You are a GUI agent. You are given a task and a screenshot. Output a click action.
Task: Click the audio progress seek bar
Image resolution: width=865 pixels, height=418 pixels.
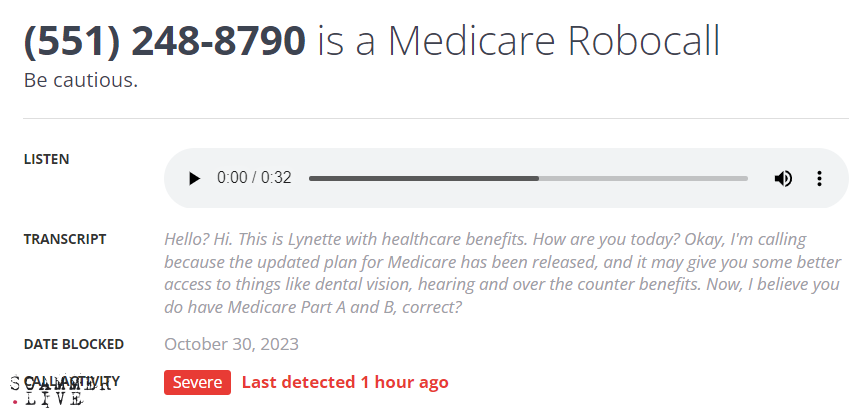tap(528, 178)
